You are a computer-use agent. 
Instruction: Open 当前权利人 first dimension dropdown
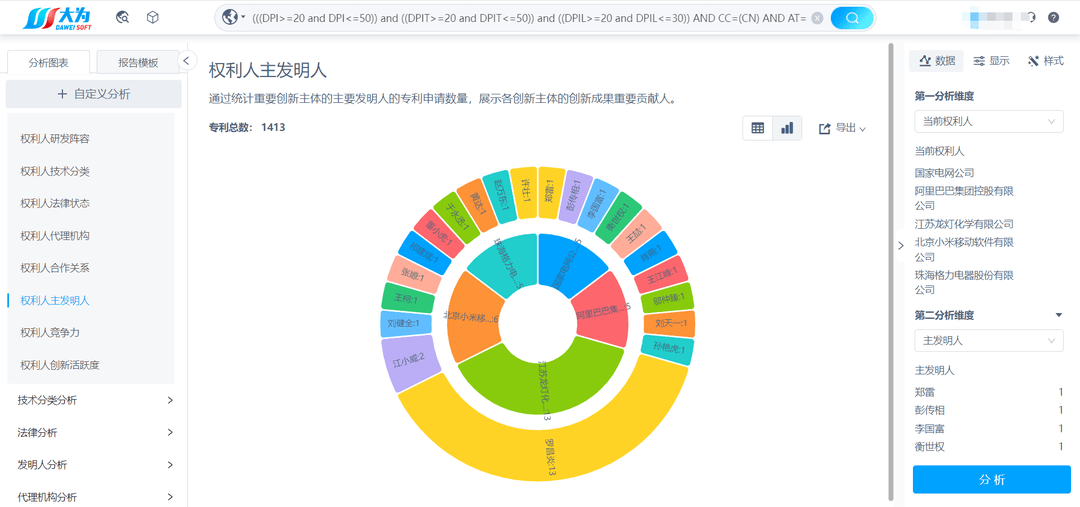(988, 121)
